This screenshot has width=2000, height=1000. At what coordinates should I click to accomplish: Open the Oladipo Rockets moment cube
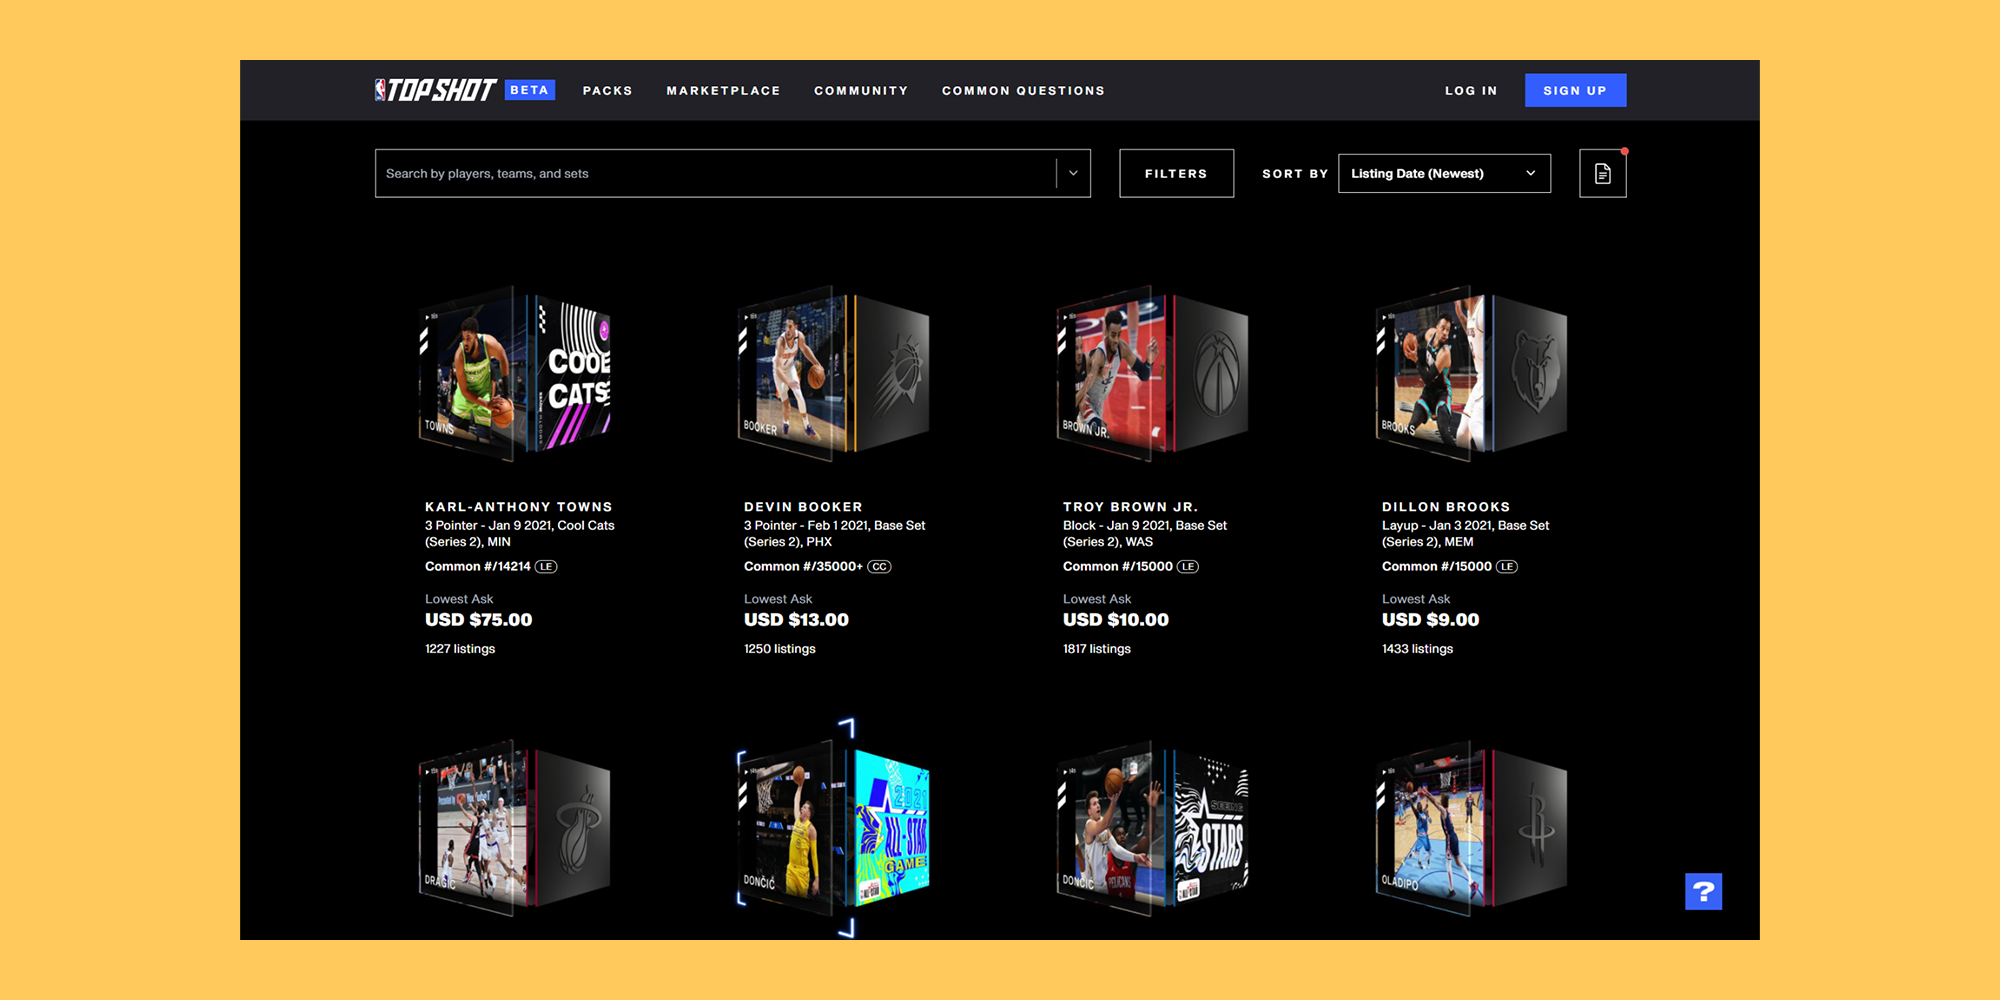(1472, 828)
